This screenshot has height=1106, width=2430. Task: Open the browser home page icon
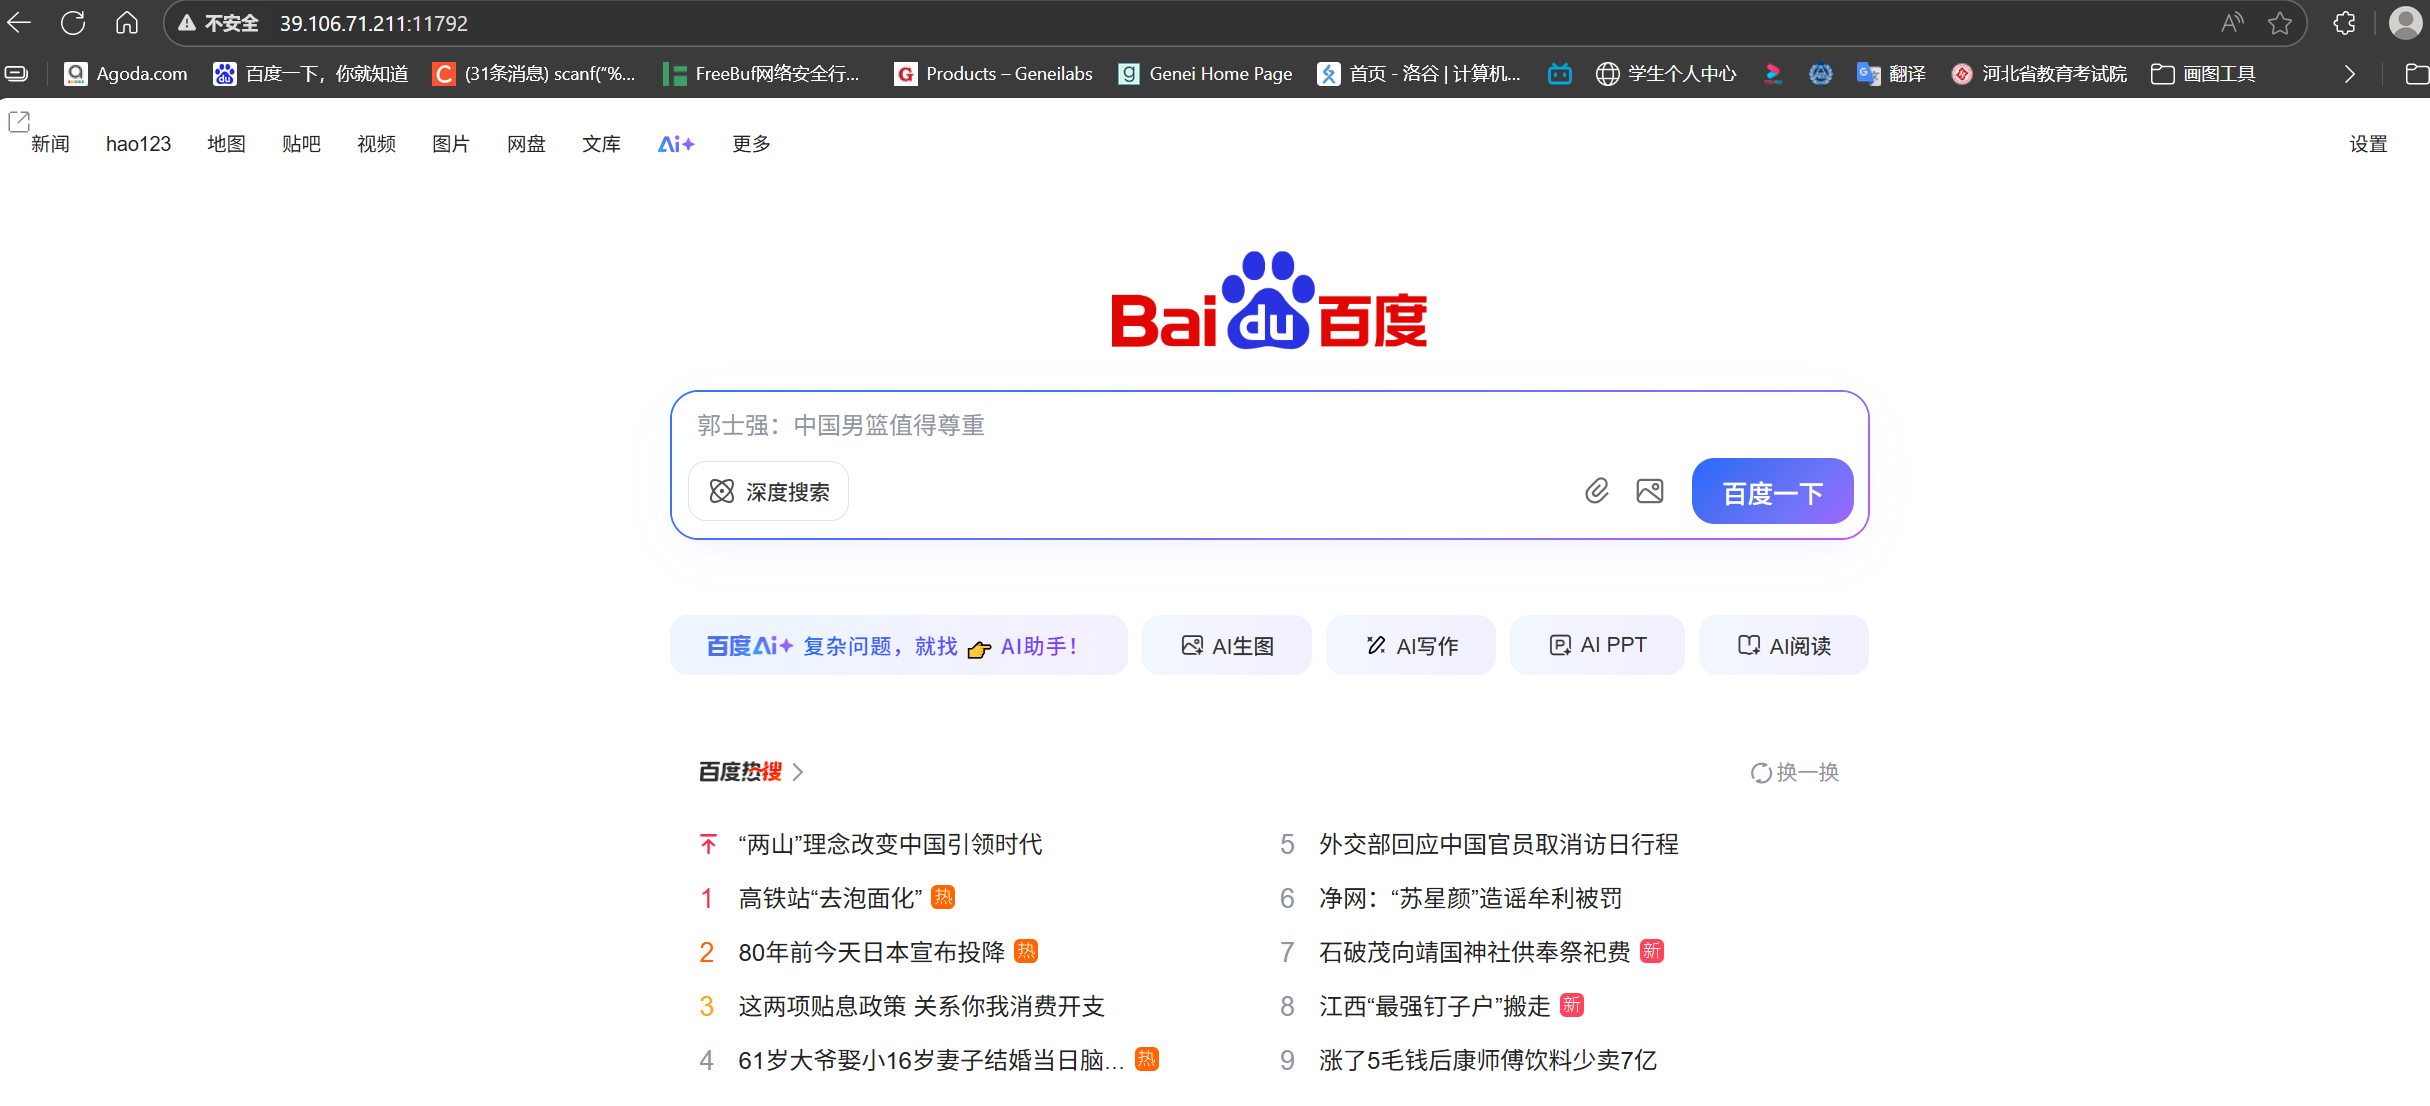point(126,22)
